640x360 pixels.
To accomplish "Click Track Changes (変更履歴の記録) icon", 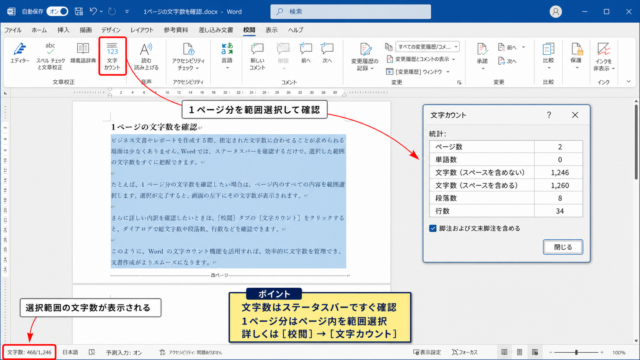I will [365, 50].
